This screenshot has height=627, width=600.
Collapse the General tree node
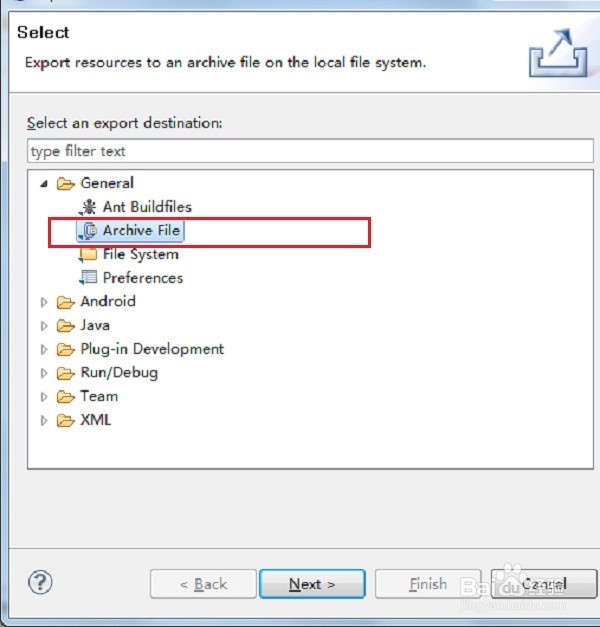[x=44, y=184]
